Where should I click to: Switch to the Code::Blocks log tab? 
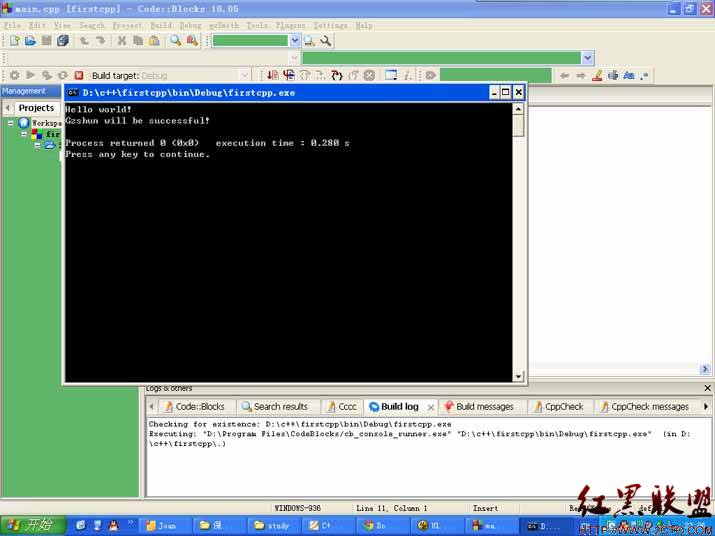tap(194, 406)
